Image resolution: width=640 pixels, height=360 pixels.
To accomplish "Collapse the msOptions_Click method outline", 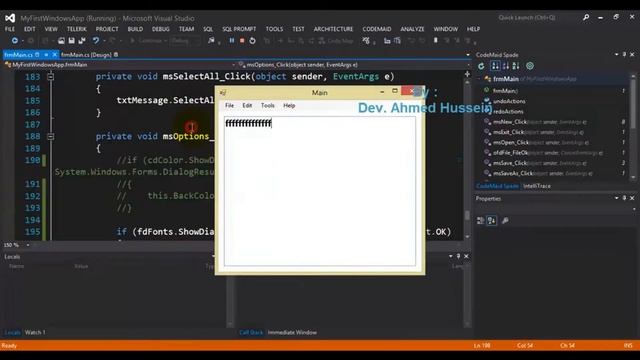I will click(50, 136).
